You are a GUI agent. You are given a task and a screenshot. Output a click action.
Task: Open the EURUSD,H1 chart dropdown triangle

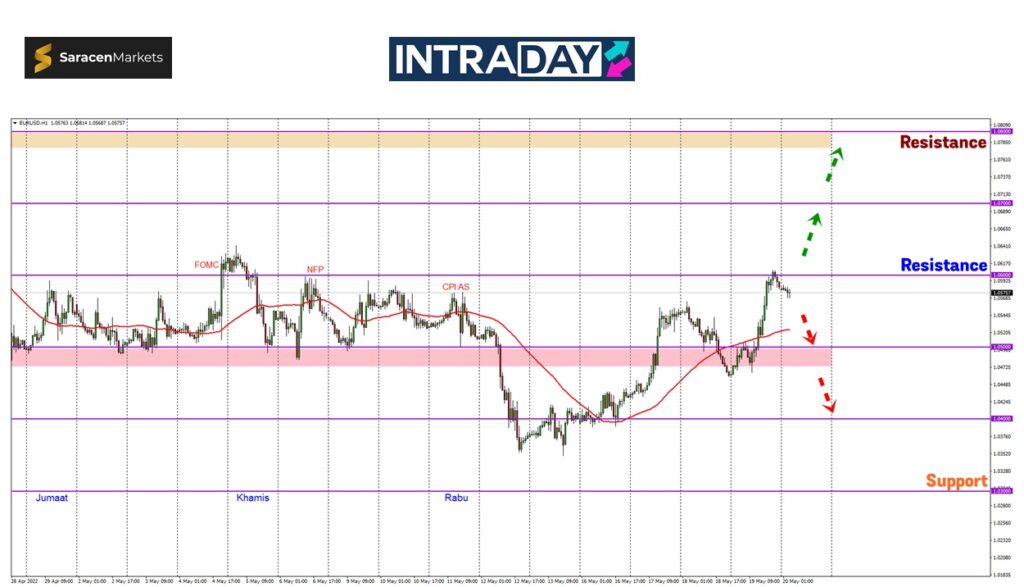(15, 123)
